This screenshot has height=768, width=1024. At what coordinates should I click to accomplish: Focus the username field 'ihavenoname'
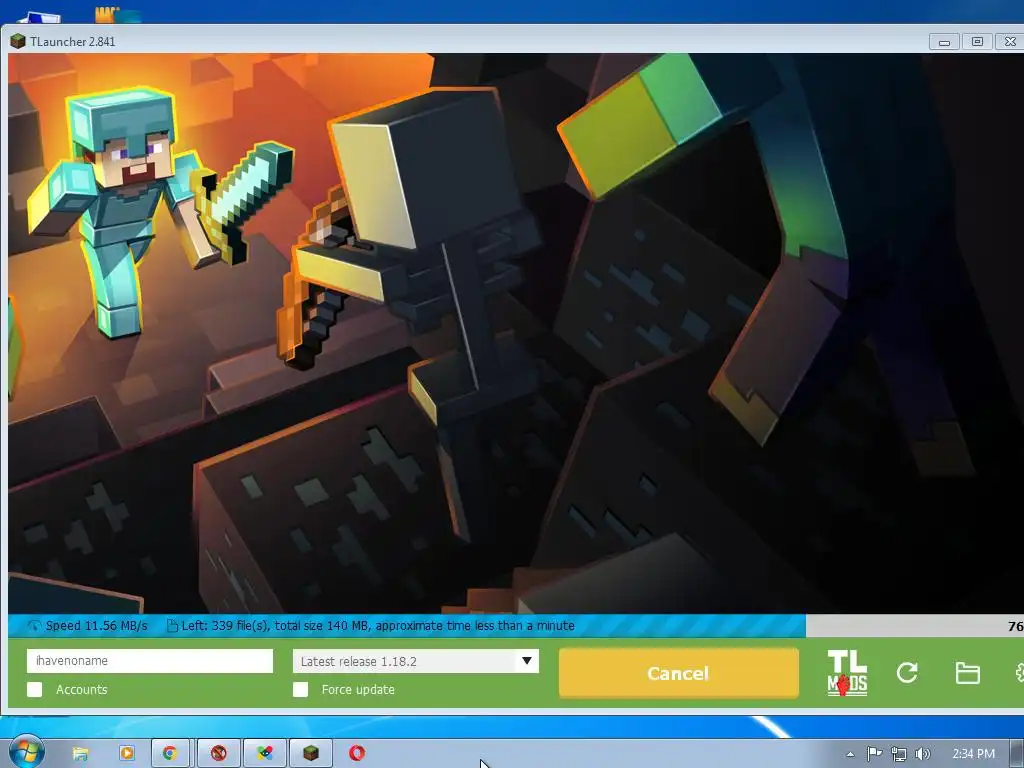click(x=150, y=661)
